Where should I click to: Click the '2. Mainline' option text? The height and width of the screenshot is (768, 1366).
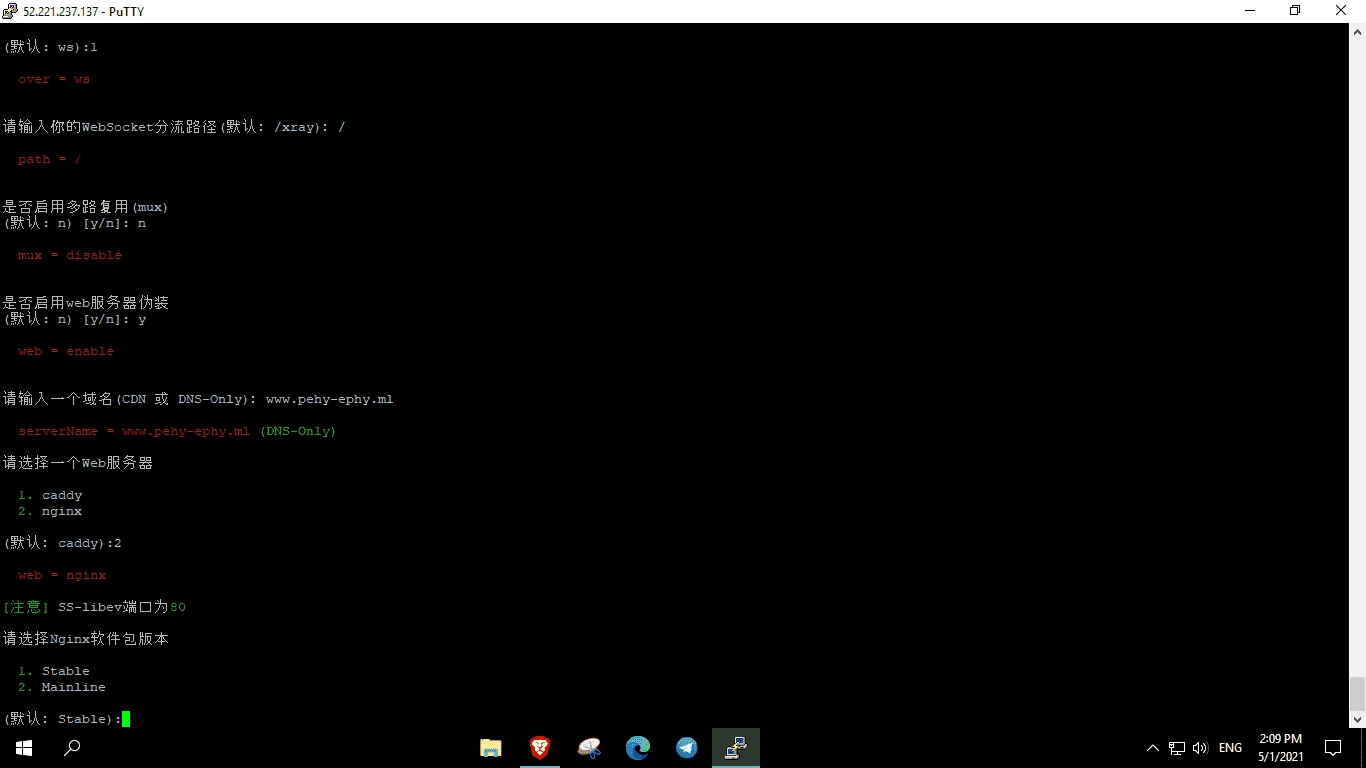pyautogui.click(x=62, y=687)
